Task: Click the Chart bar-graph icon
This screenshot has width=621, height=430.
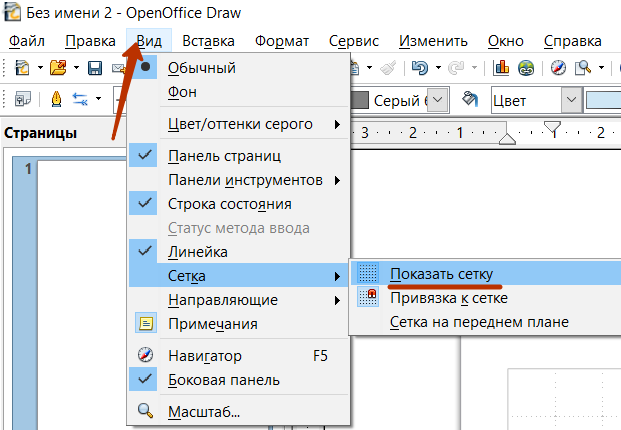Action: 501,68
